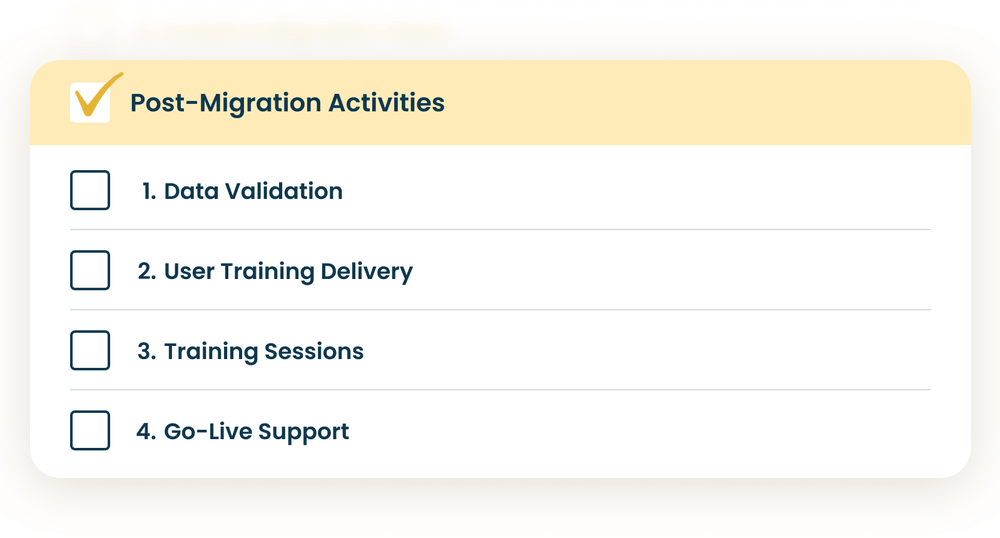Viewport: 1000px width, 538px height.
Task: Open the "2. User Training Delivery" item
Action: tap(275, 271)
